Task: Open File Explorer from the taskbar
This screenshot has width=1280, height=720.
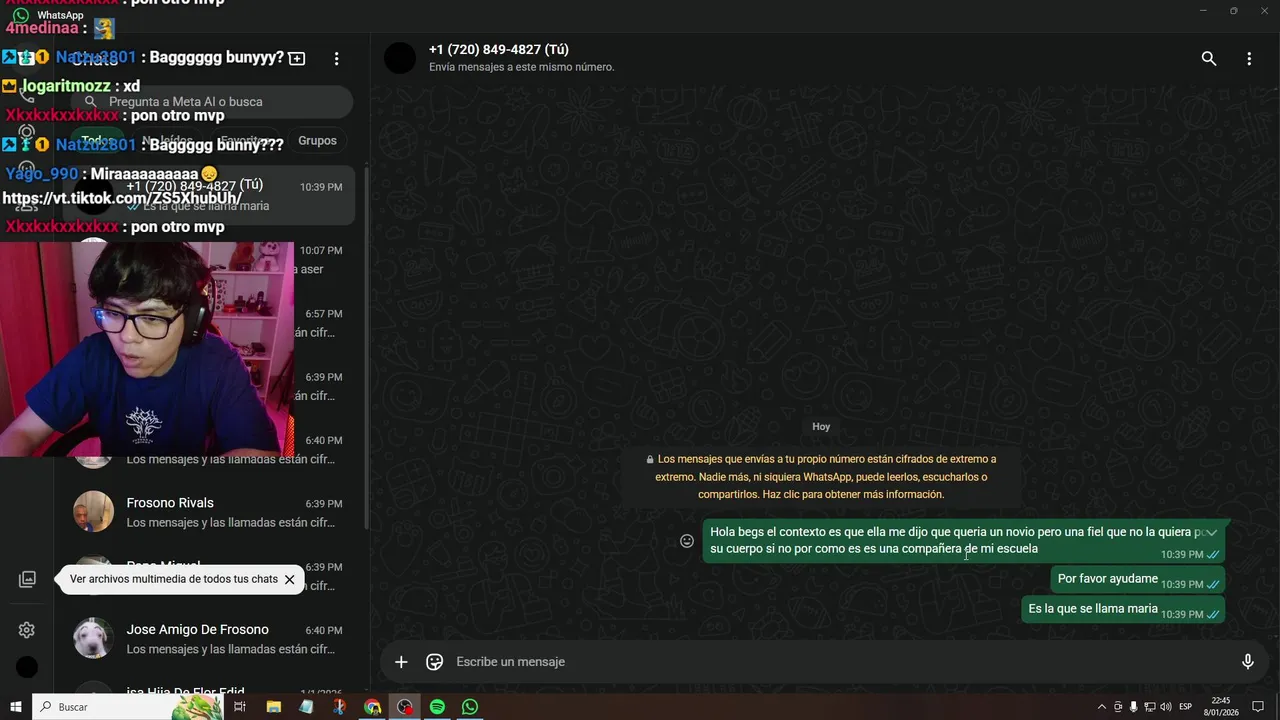Action: [273, 707]
